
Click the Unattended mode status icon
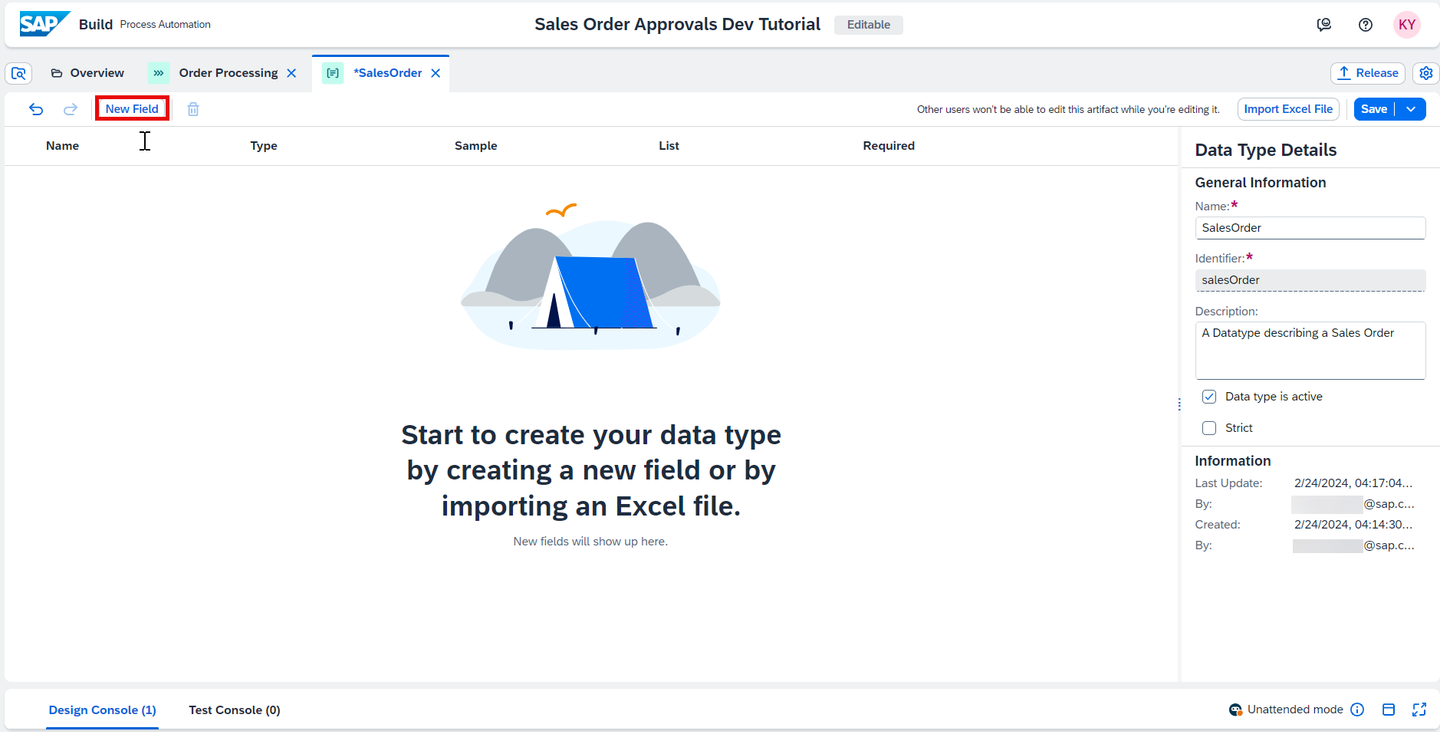(x=1236, y=710)
